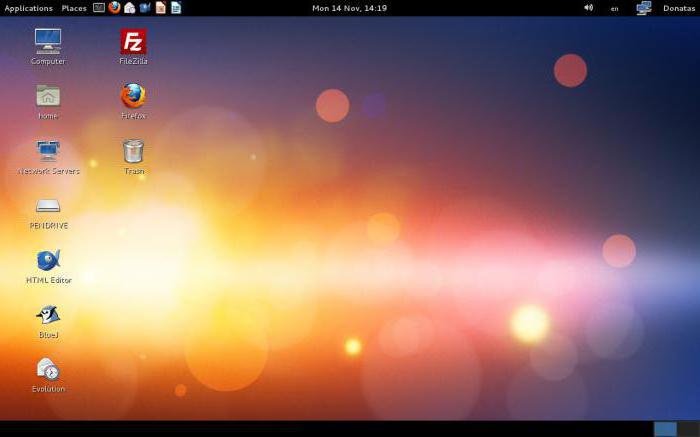
Task: Open the home folder icon
Action: click(x=48, y=96)
